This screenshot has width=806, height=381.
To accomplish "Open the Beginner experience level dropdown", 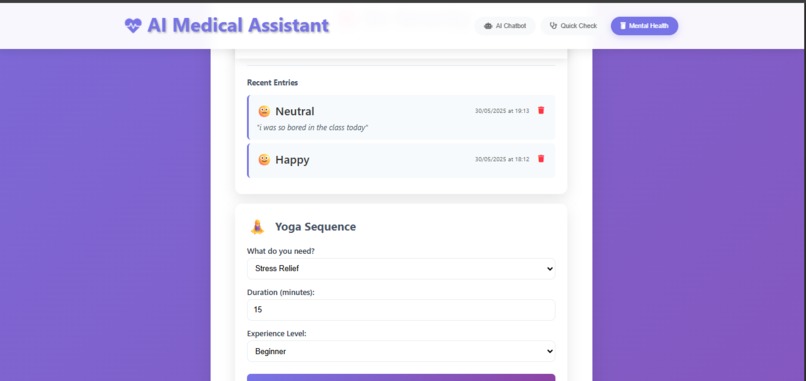I will tap(401, 351).
